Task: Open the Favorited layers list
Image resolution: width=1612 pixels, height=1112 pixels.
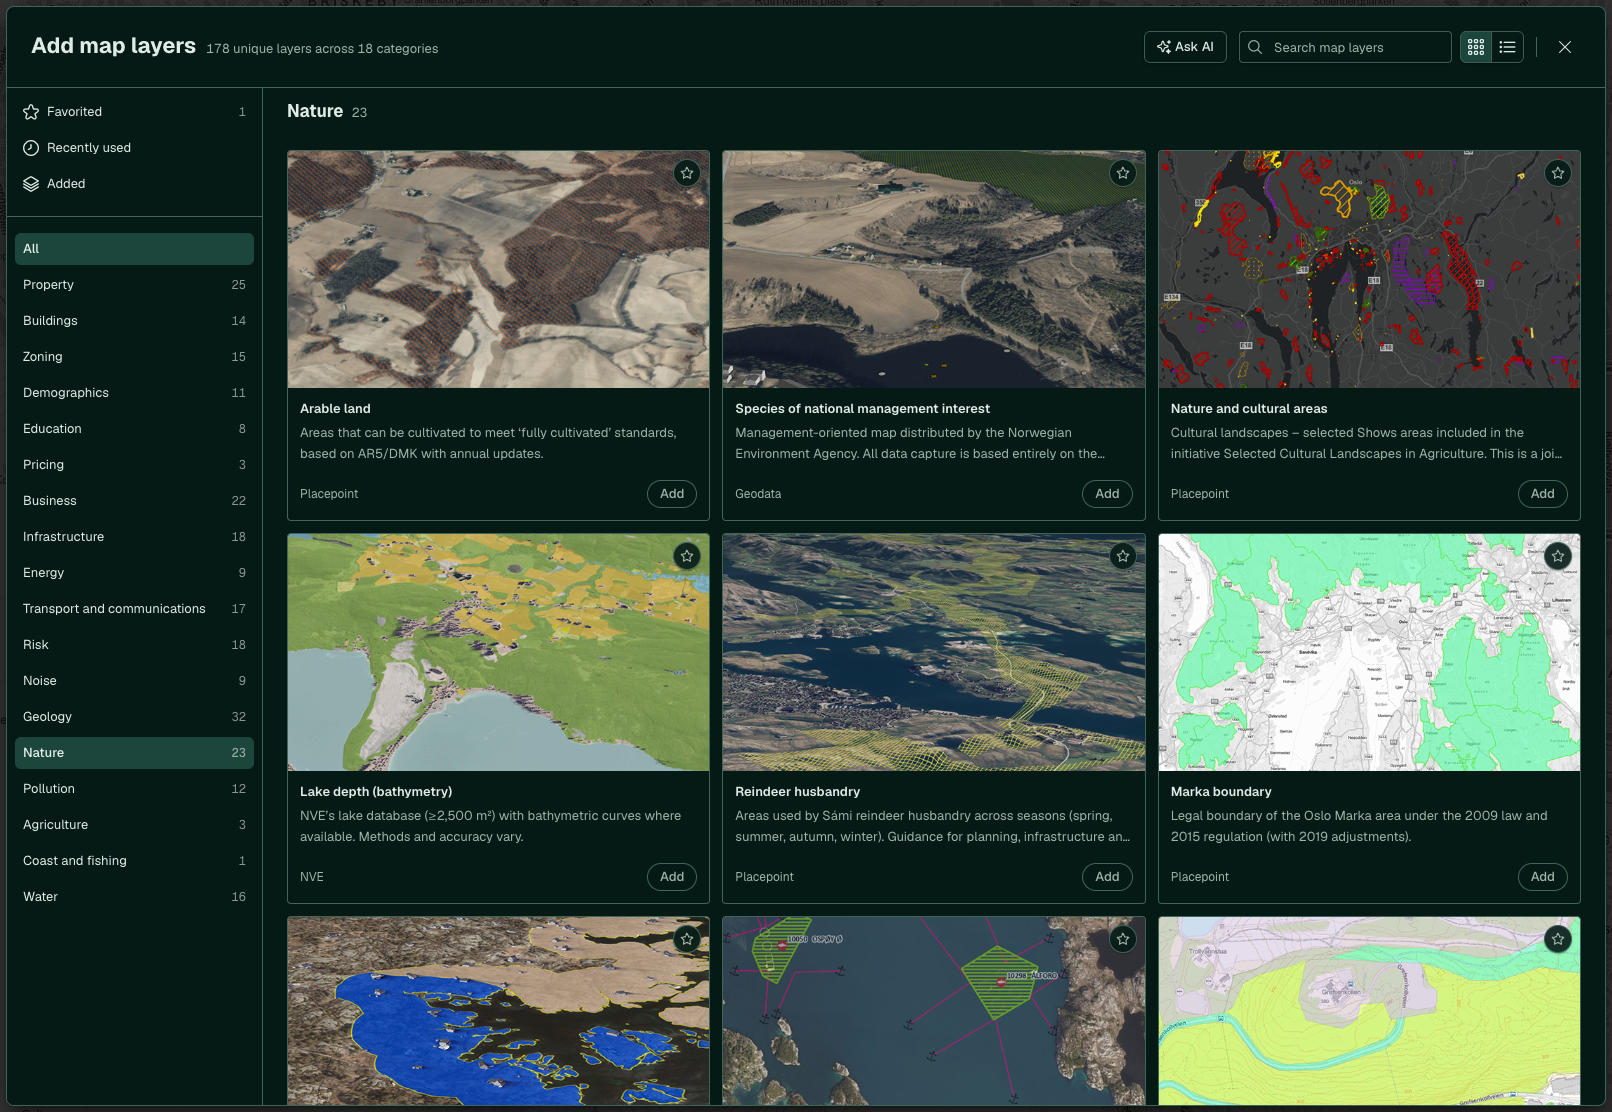Action: (134, 112)
